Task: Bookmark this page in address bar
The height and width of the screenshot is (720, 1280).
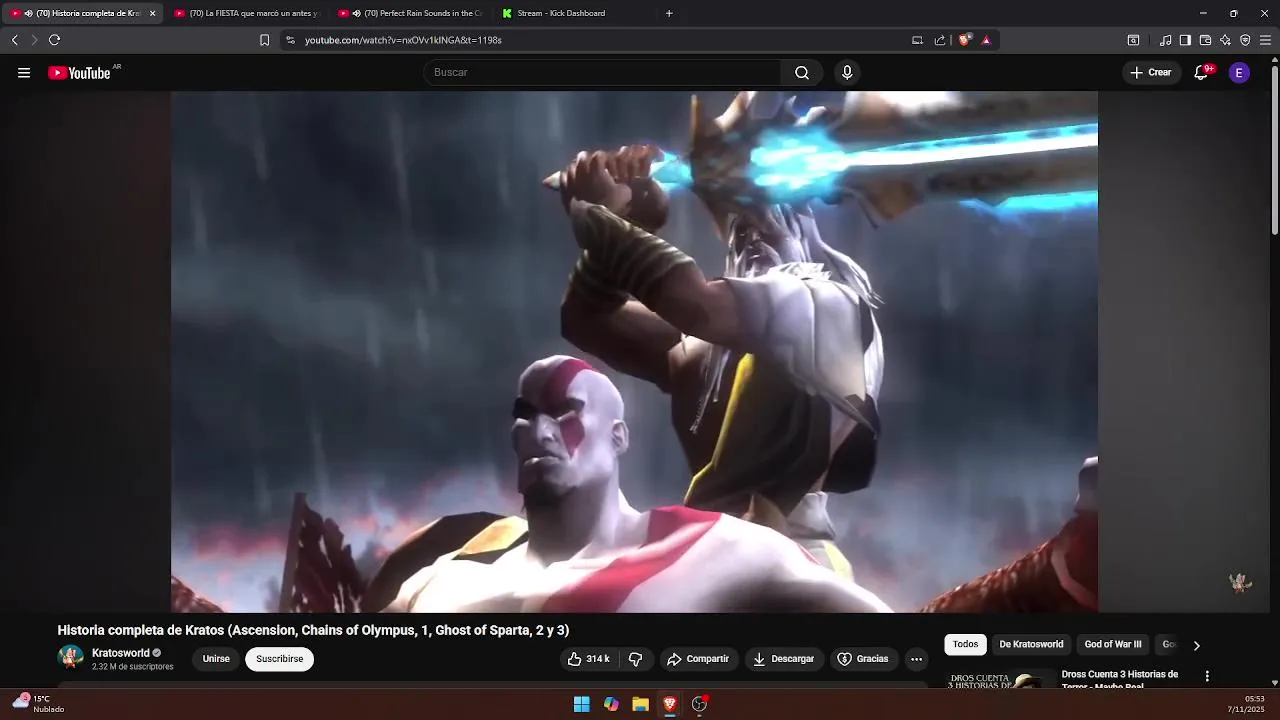Action: click(264, 40)
